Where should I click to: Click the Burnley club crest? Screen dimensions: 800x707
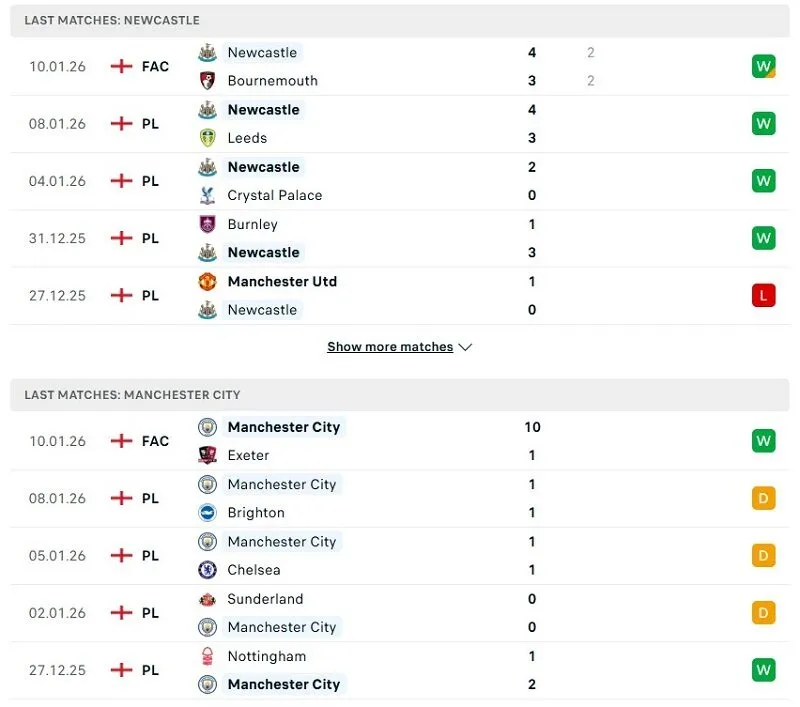[207, 224]
